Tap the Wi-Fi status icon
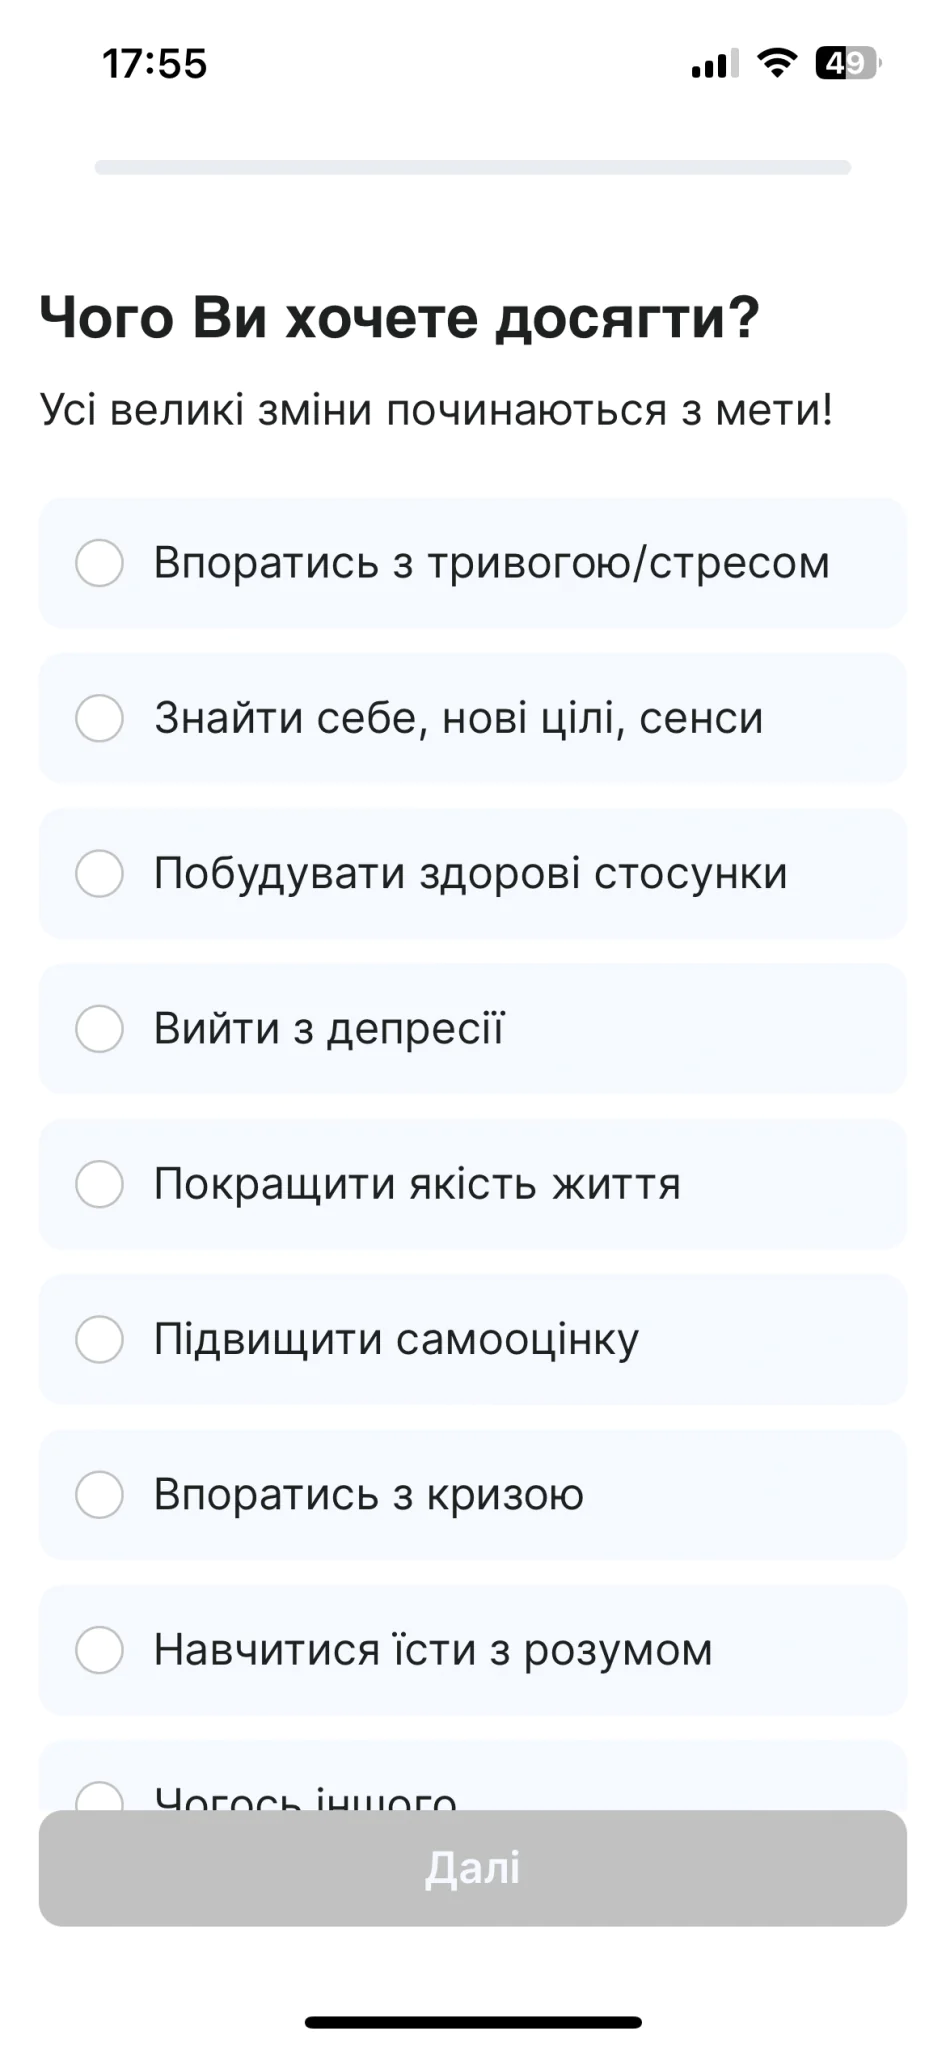946x2048 pixels. click(x=776, y=63)
